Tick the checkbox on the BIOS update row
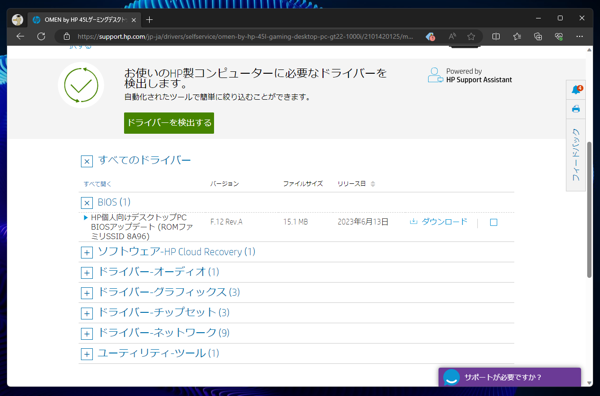Screen dimensions: 600x396 point(494,222)
